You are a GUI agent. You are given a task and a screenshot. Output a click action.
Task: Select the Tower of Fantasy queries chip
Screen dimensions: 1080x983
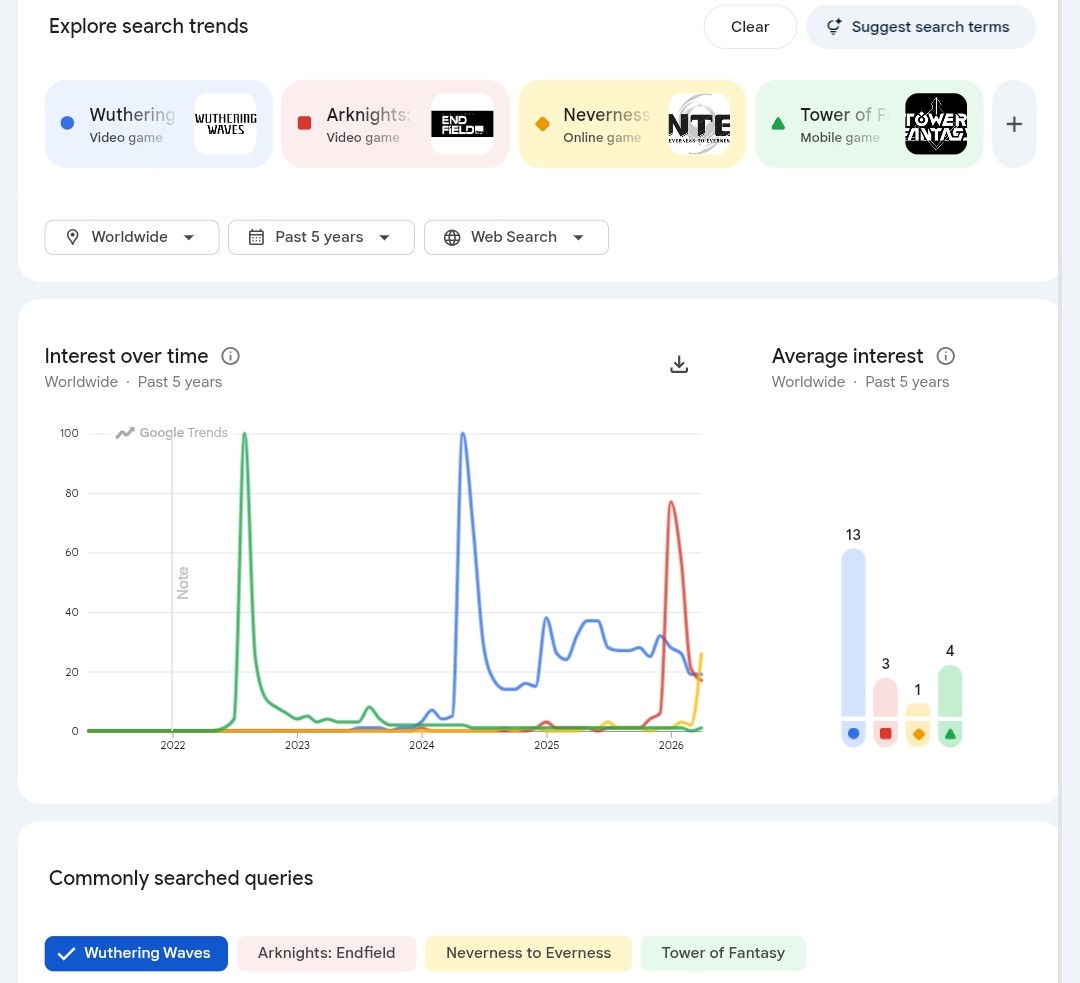pyautogui.click(x=723, y=953)
